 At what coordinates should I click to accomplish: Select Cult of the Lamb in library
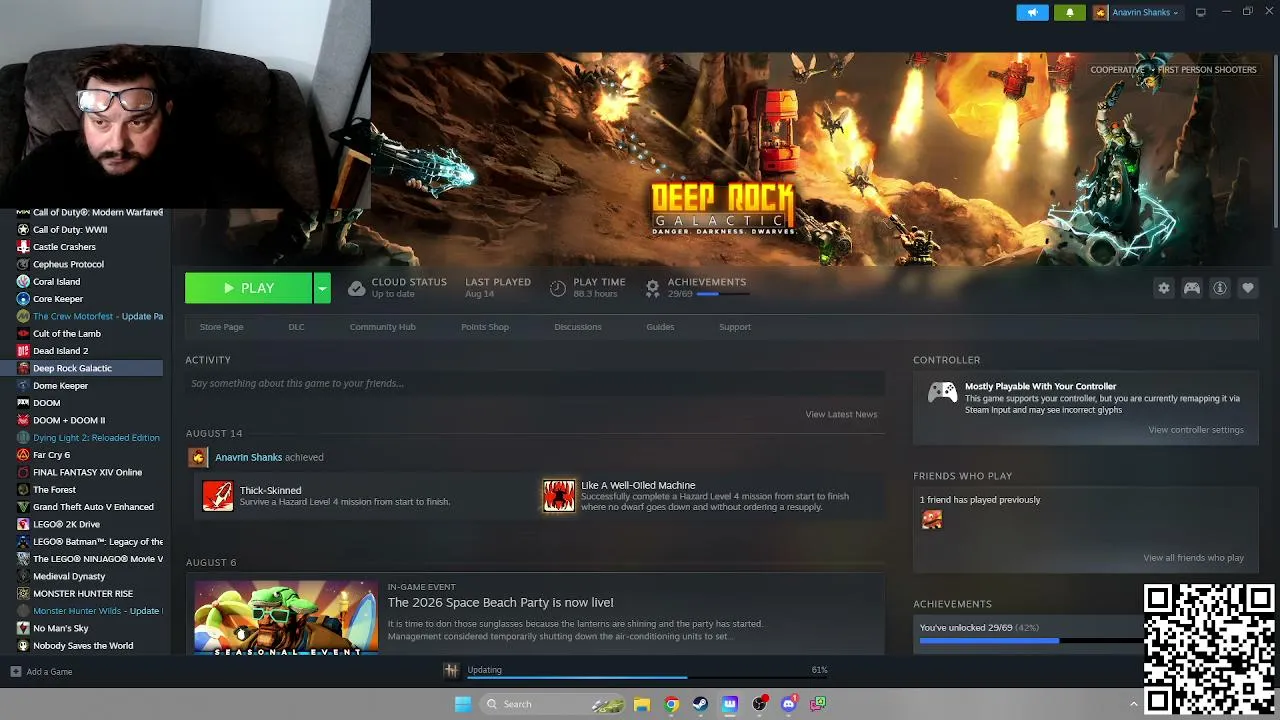[x=67, y=334]
